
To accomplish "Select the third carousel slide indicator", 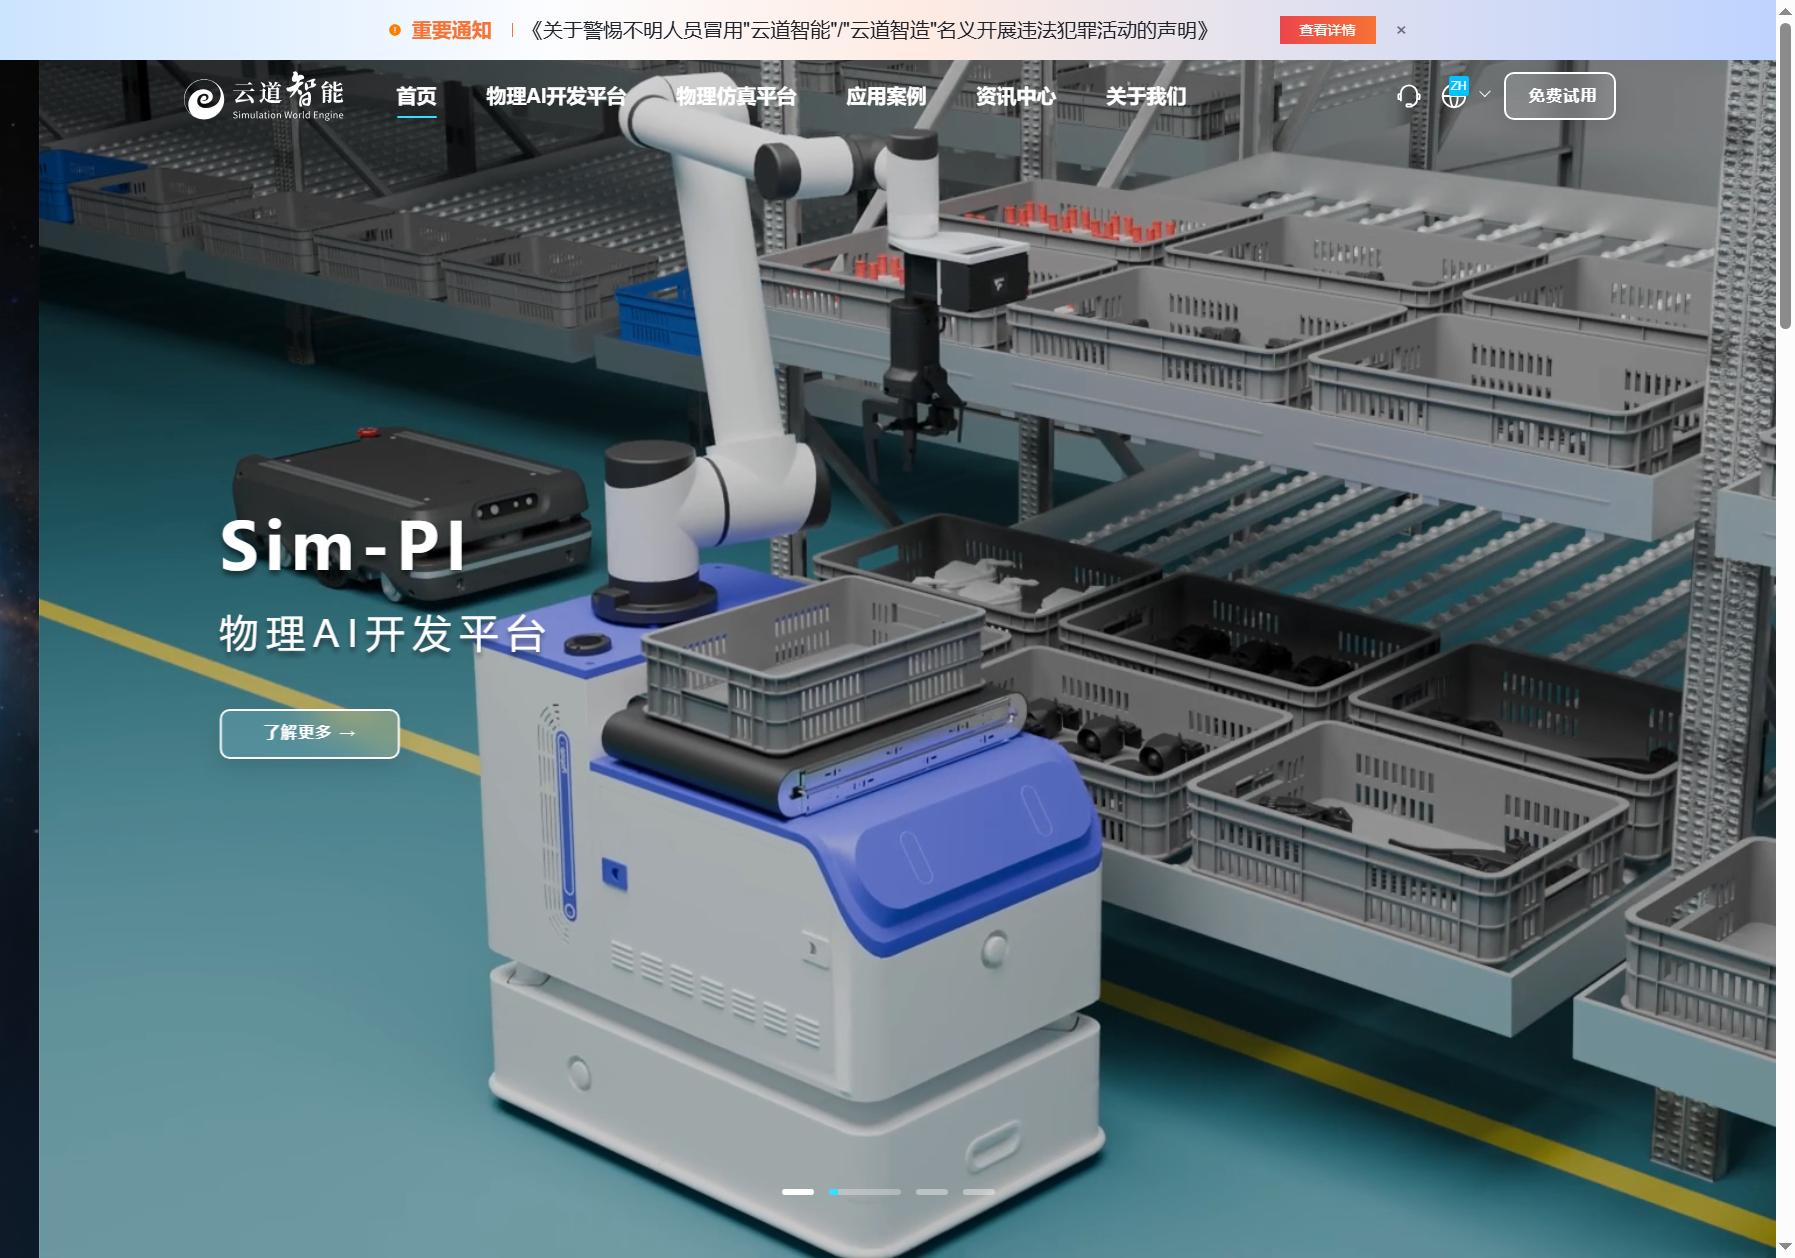I will [932, 1192].
